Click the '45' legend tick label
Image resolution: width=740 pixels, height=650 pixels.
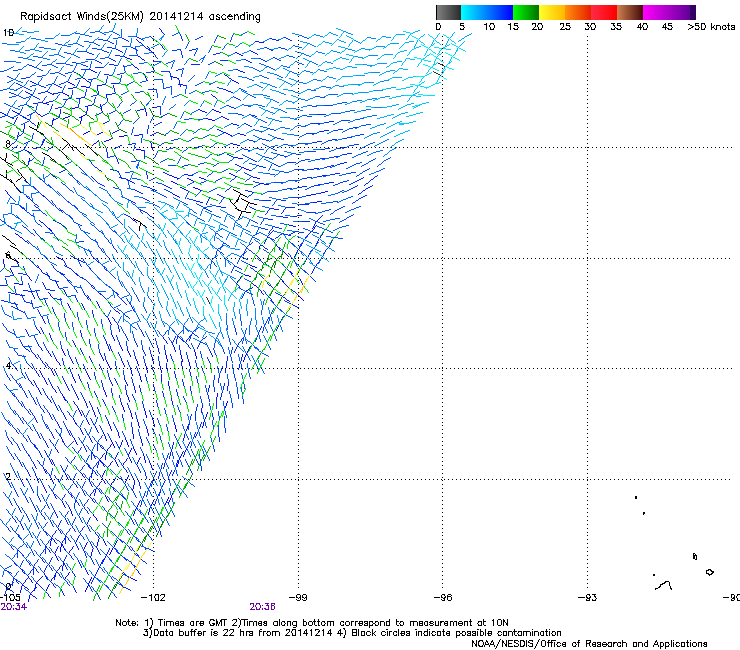pos(667,27)
